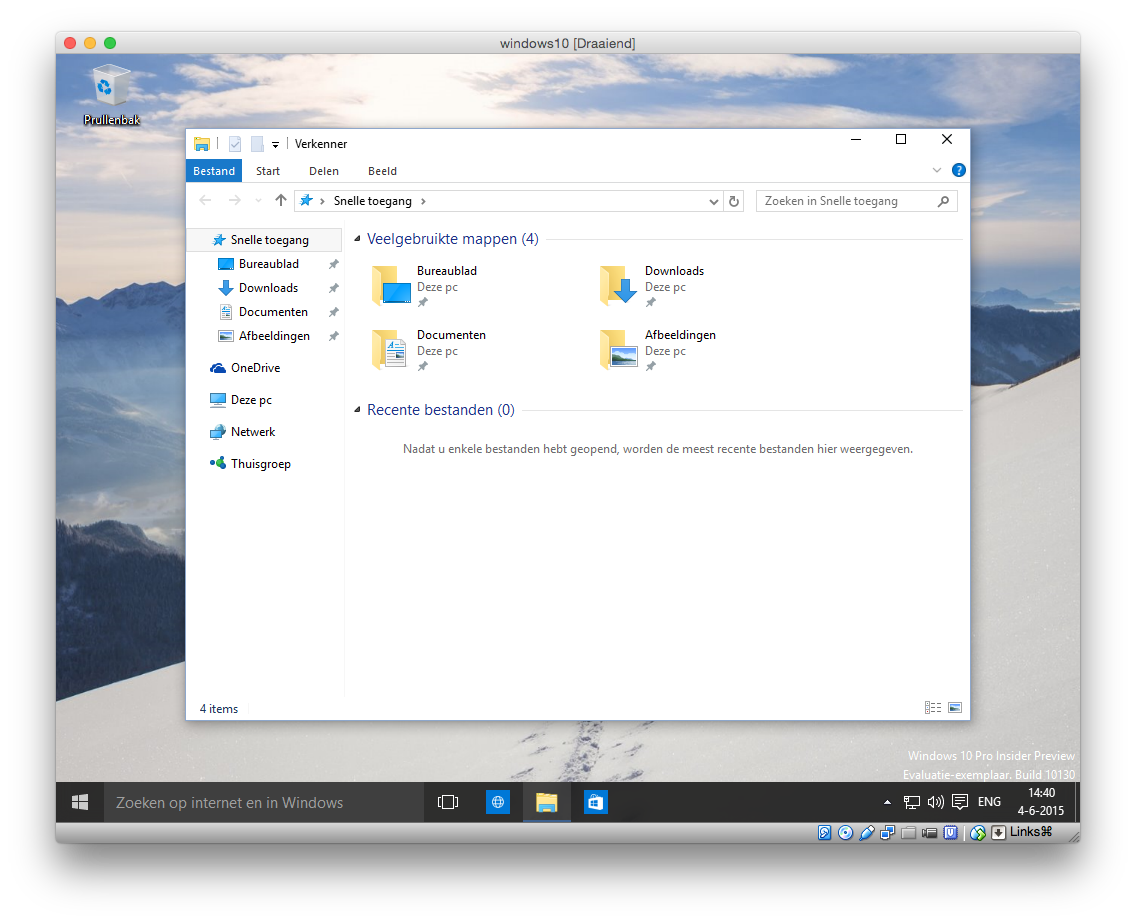This screenshot has height=923, width=1136.
Task: Unpin Bureaublad from Snelle toegang sidebar
Action: pos(334,264)
